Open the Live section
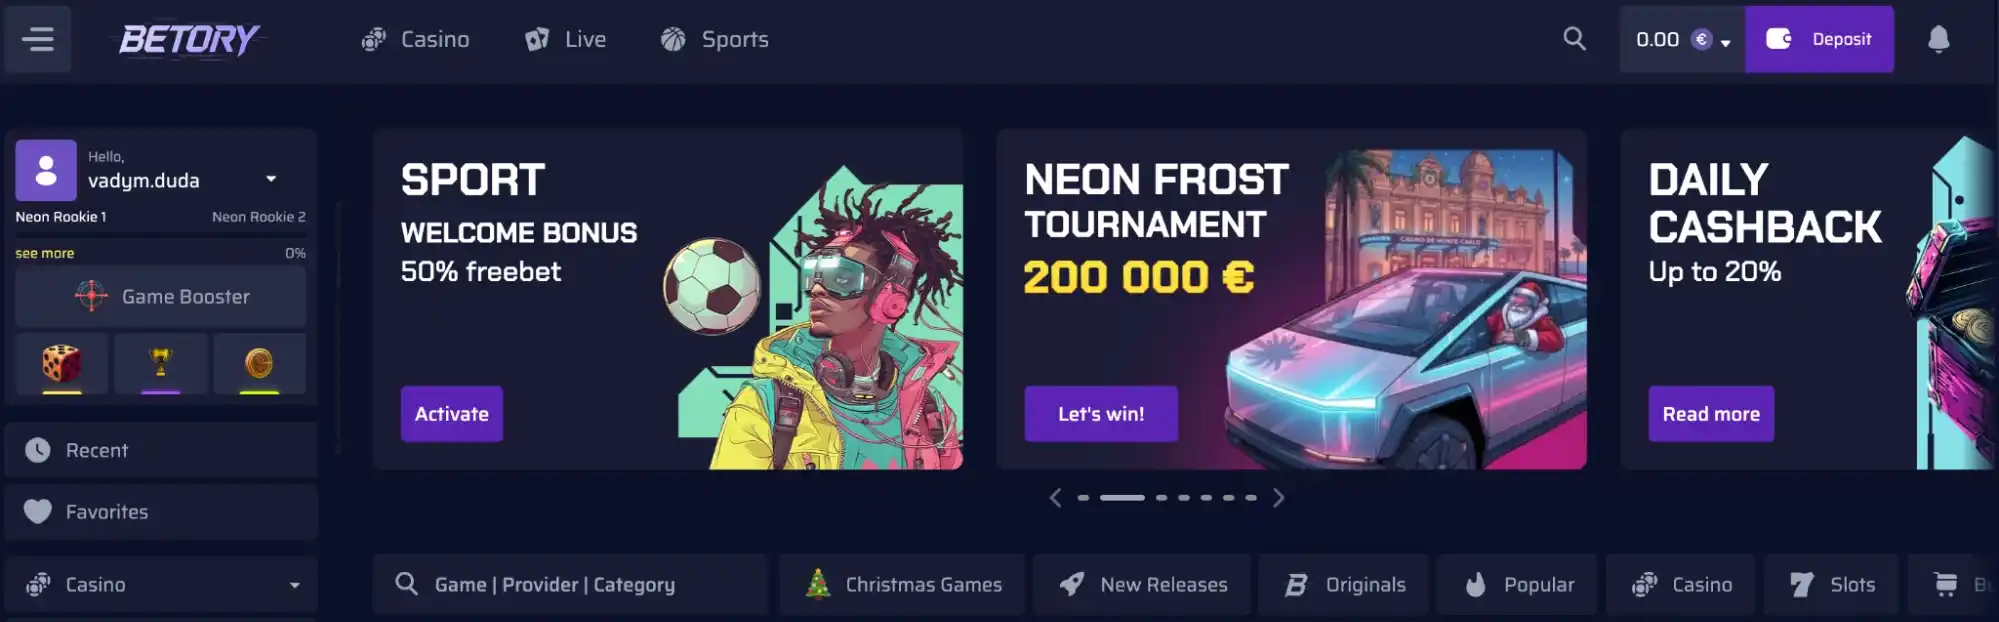The width and height of the screenshot is (1999, 622). tap(566, 39)
